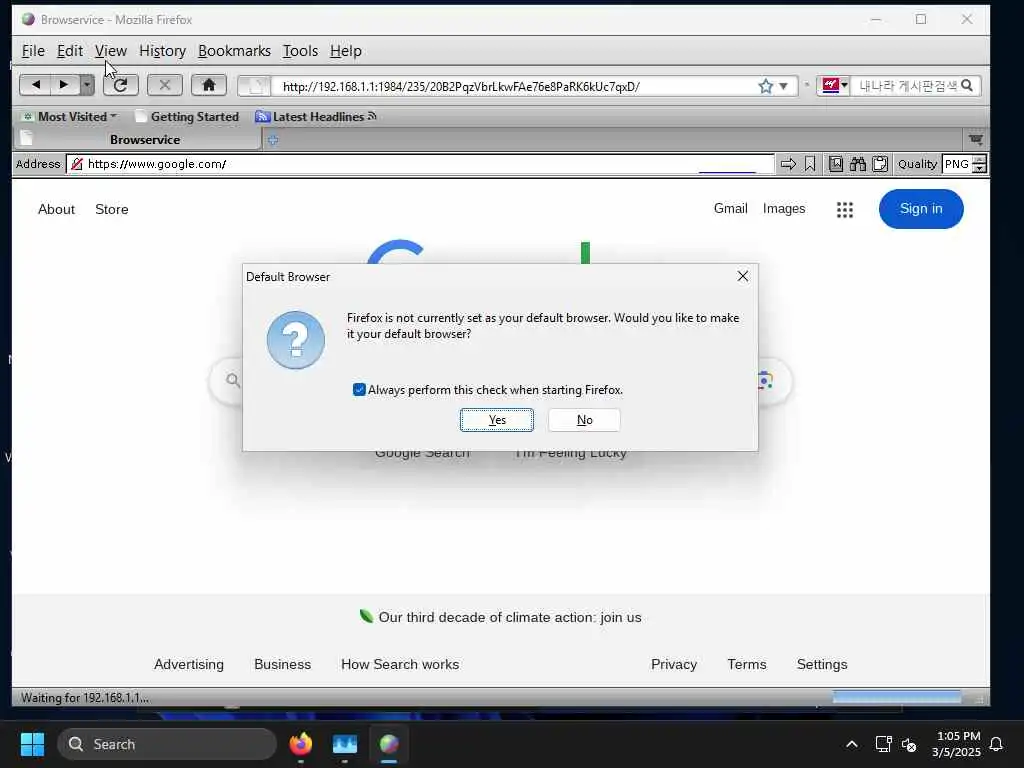Reload the page with the refresh button
1024x768 pixels.
click(x=121, y=85)
